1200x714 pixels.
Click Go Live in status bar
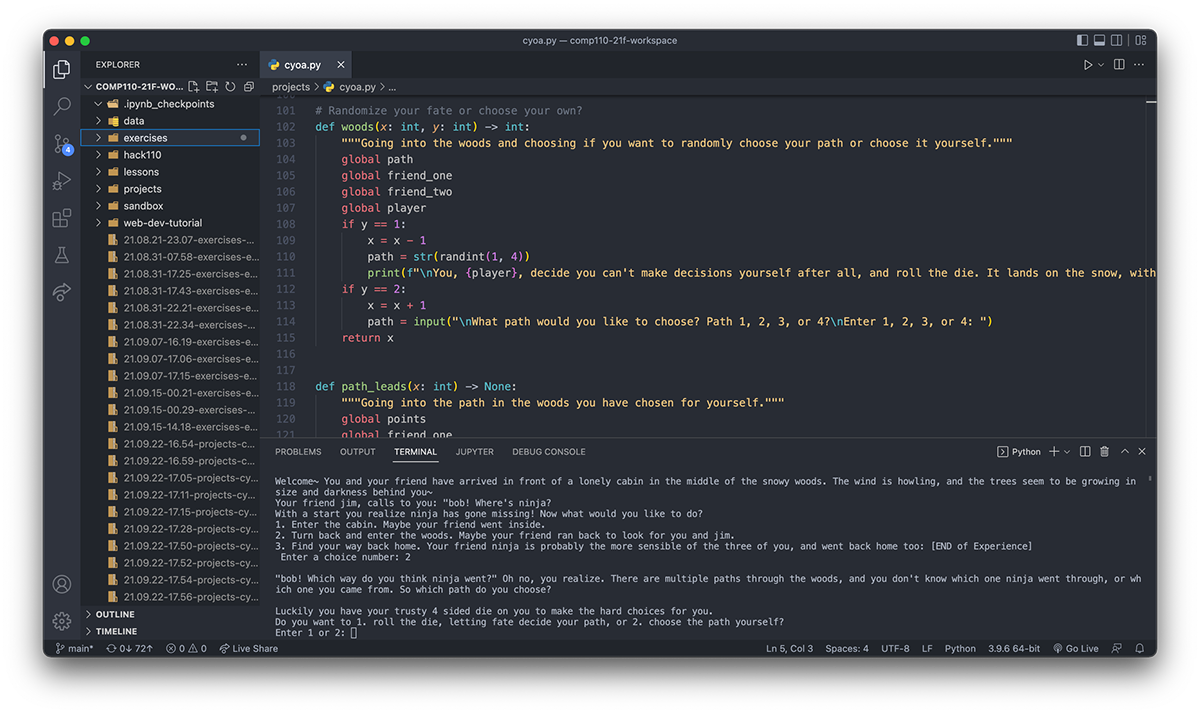pos(1075,649)
